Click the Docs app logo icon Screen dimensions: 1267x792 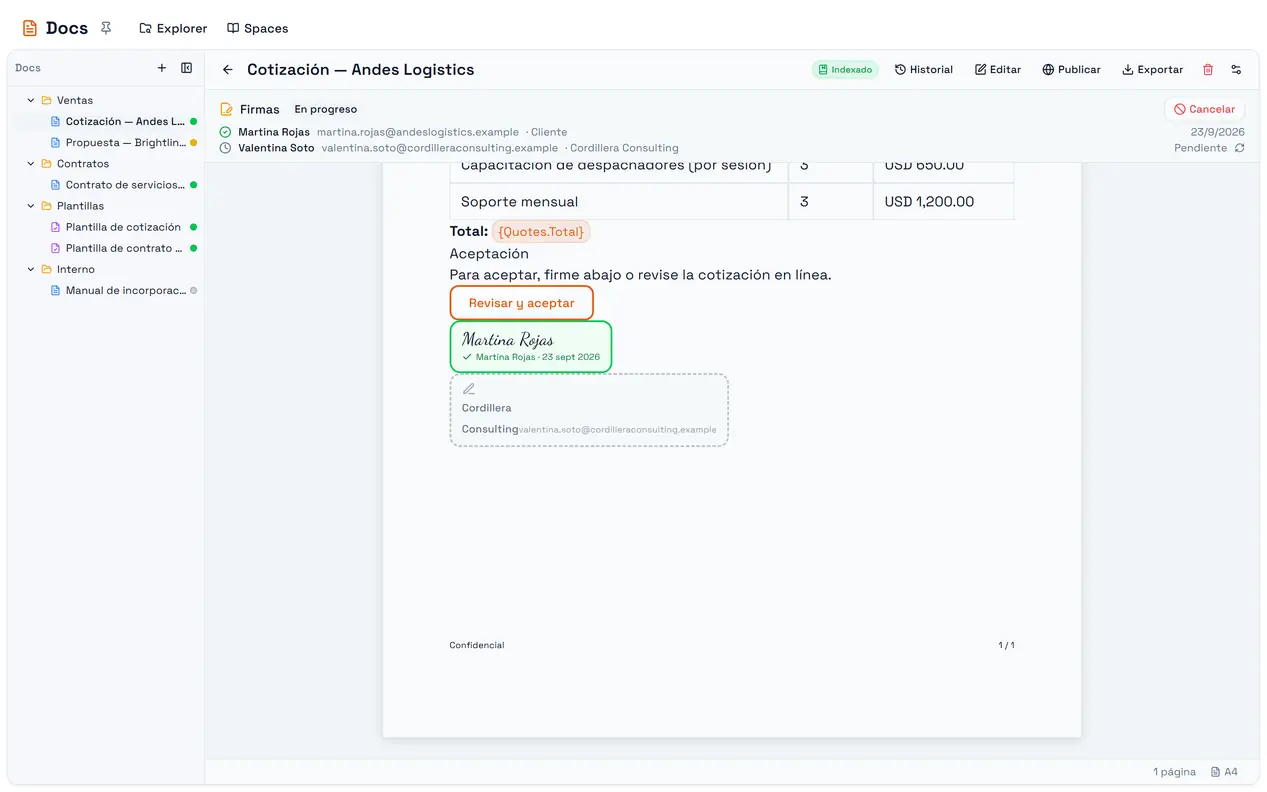[x=30, y=28]
